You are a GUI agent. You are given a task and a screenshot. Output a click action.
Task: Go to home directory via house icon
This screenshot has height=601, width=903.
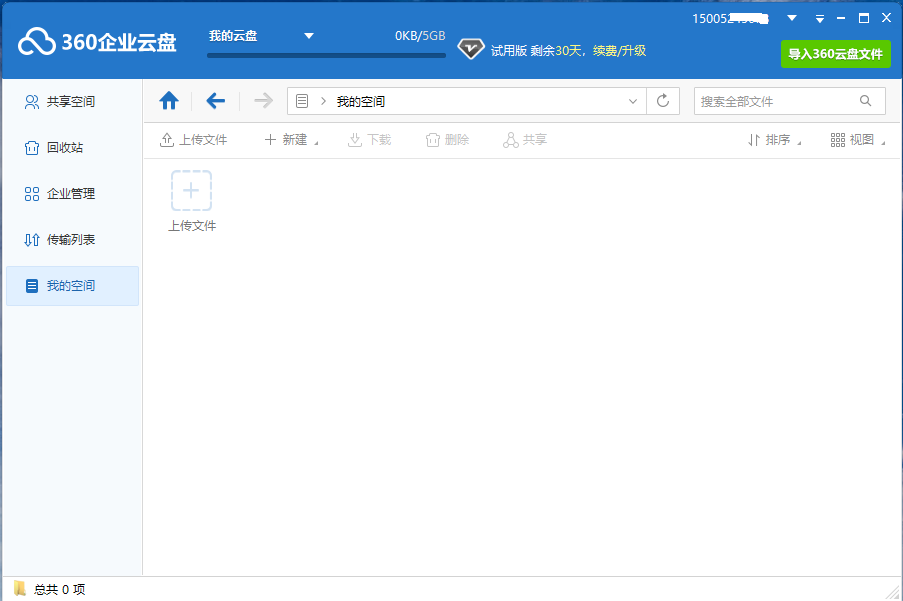(x=169, y=101)
